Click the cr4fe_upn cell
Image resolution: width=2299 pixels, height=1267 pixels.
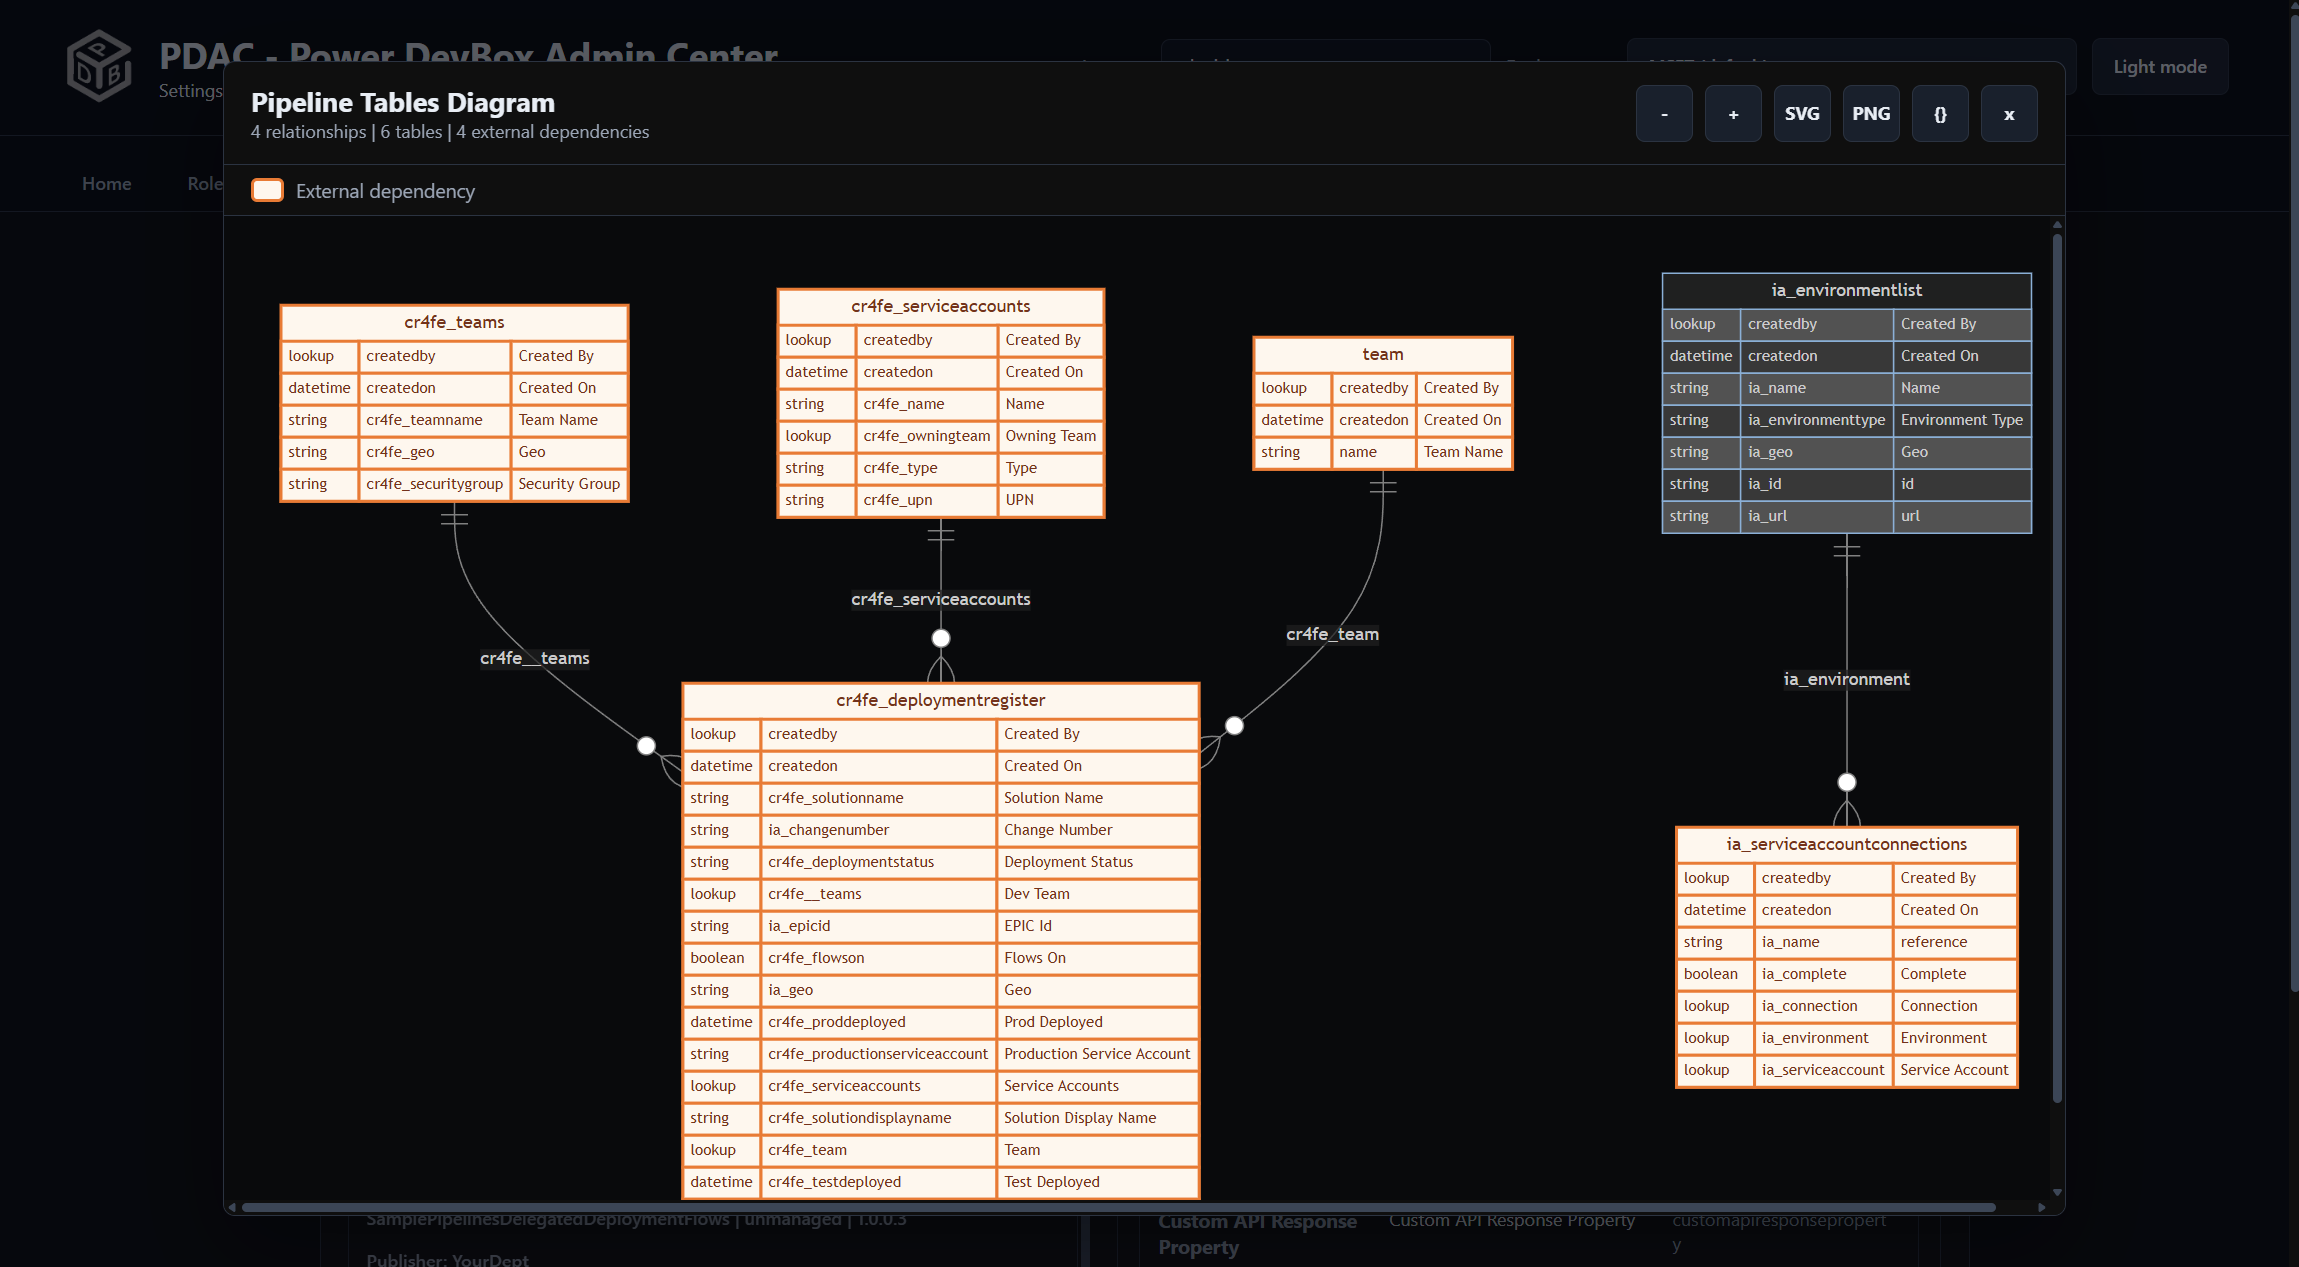tap(927, 500)
